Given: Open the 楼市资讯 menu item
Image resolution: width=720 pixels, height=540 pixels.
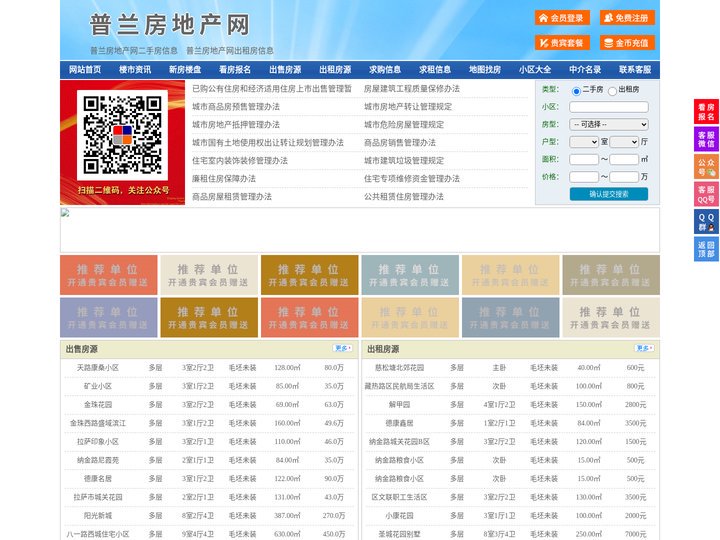Looking at the screenshot, I should click(135, 70).
